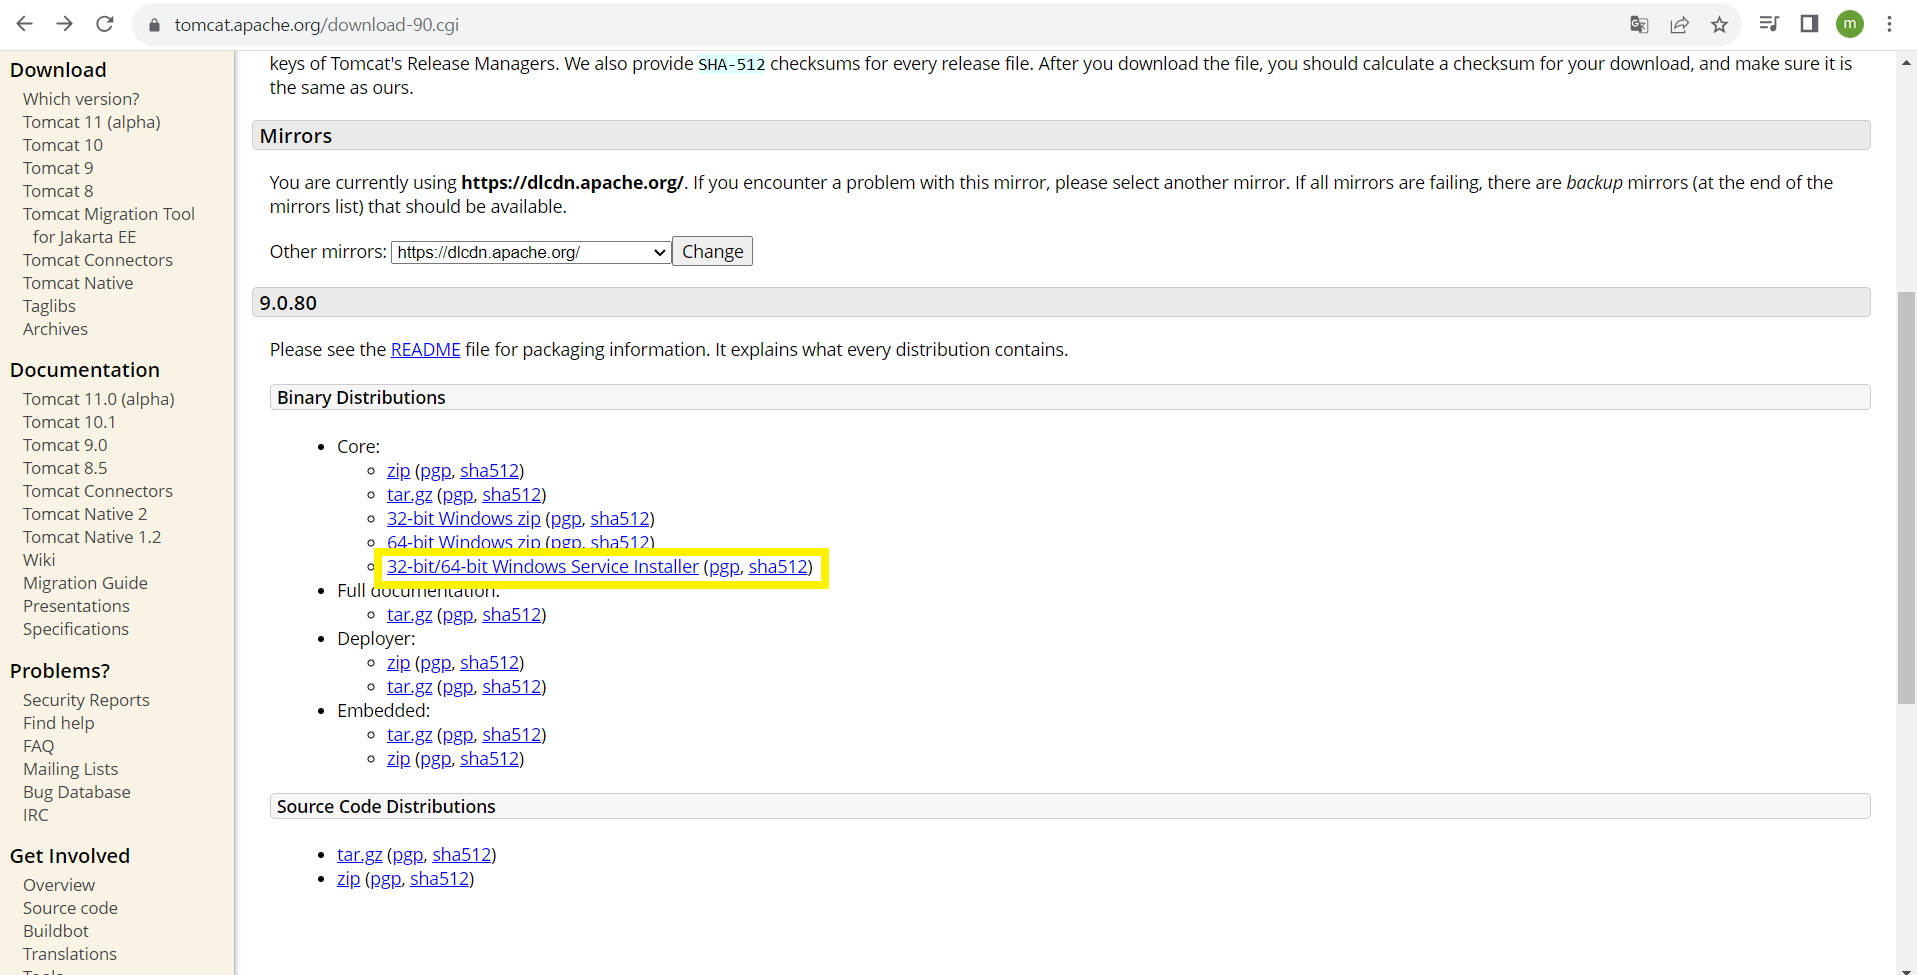Open Security Reports link
Image resolution: width=1917 pixels, height=975 pixels.
[86, 700]
